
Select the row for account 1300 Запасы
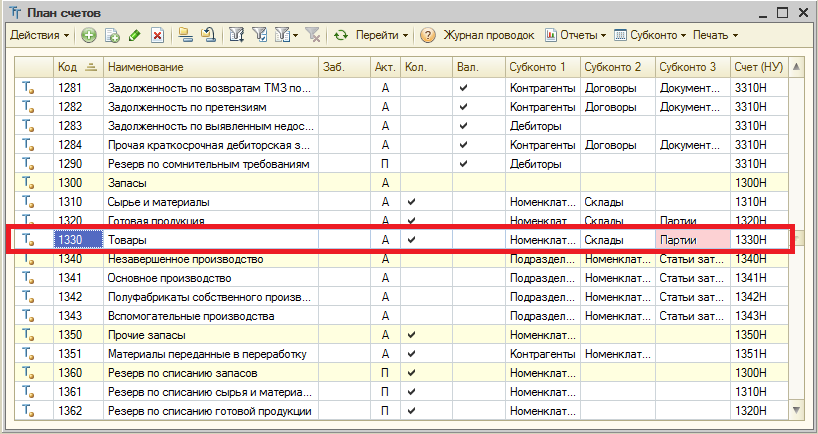(208, 183)
